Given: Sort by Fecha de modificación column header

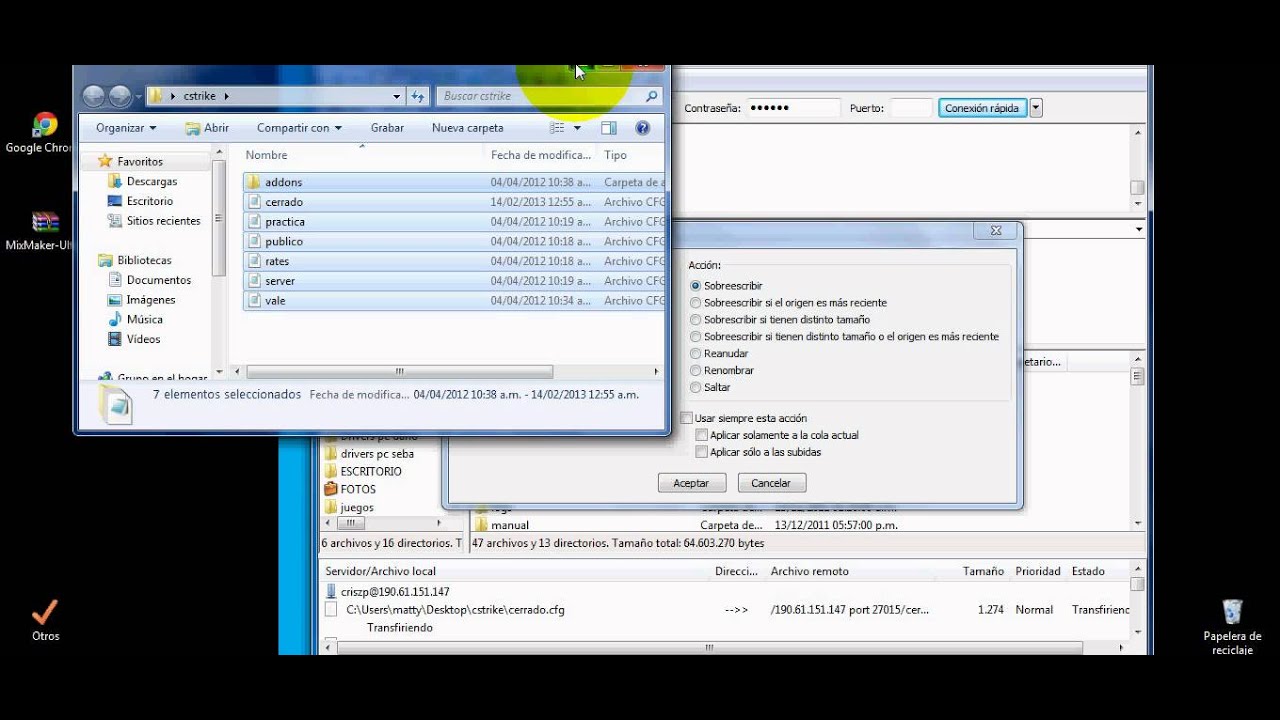Looking at the screenshot, I should (542, 155).
